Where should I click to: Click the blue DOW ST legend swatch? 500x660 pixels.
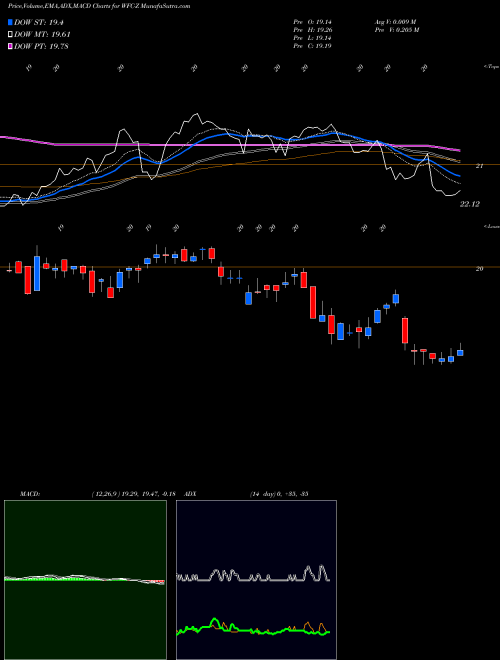10,22
